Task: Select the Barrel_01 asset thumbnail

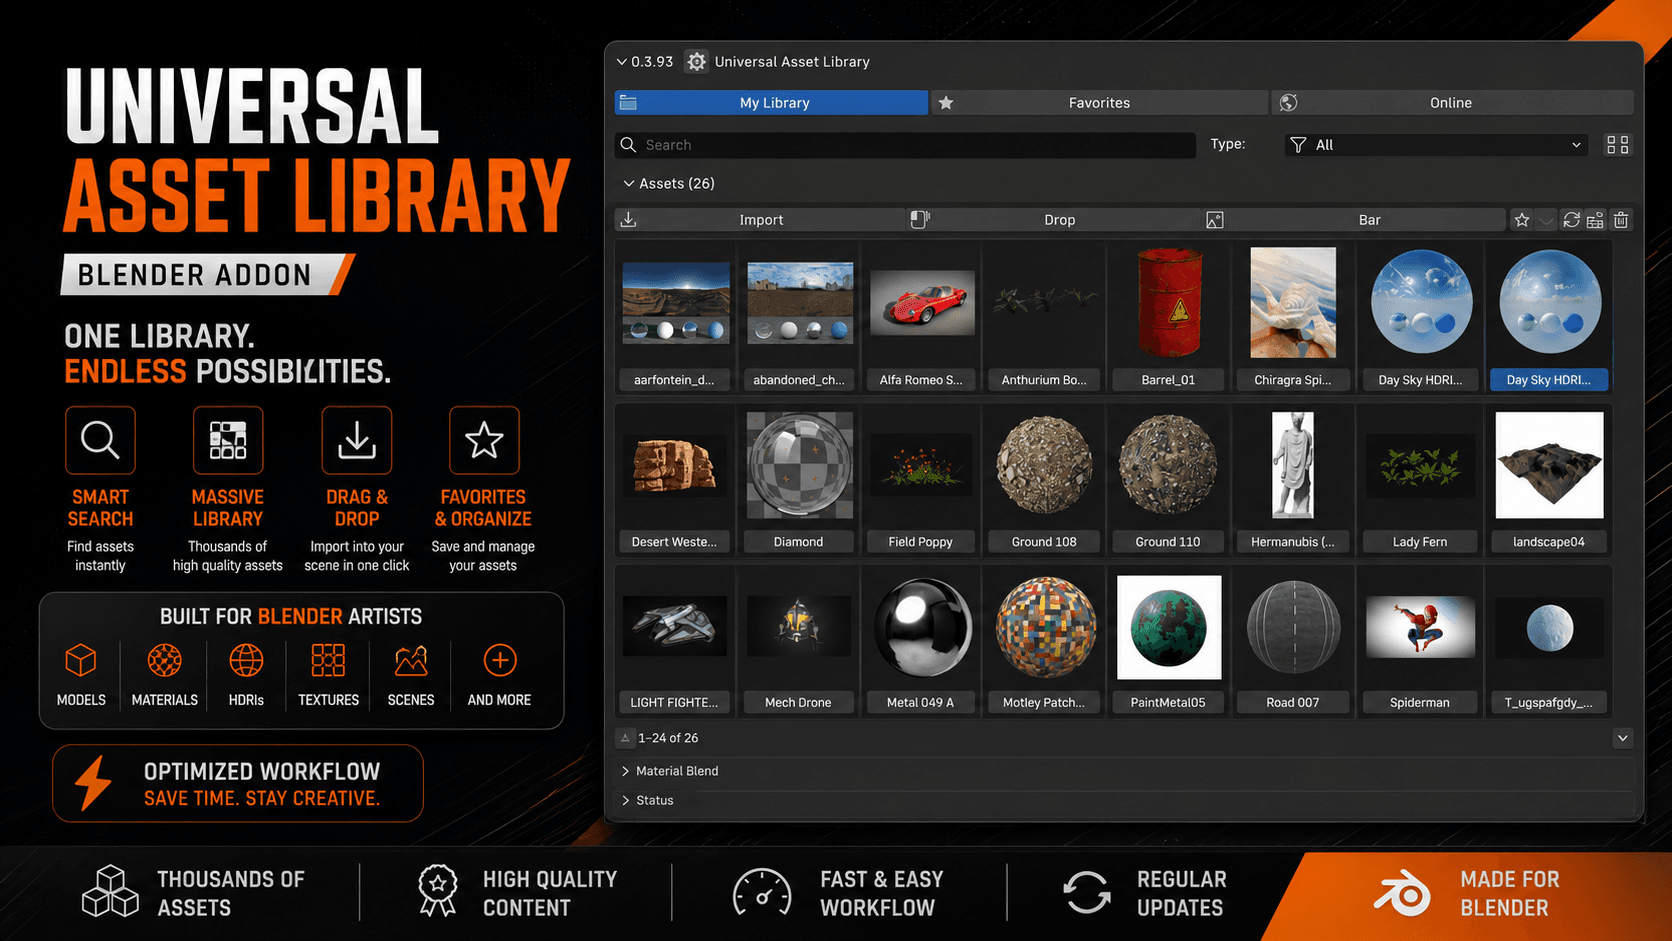Action: pyautogui.click(x=1168, y=303)
